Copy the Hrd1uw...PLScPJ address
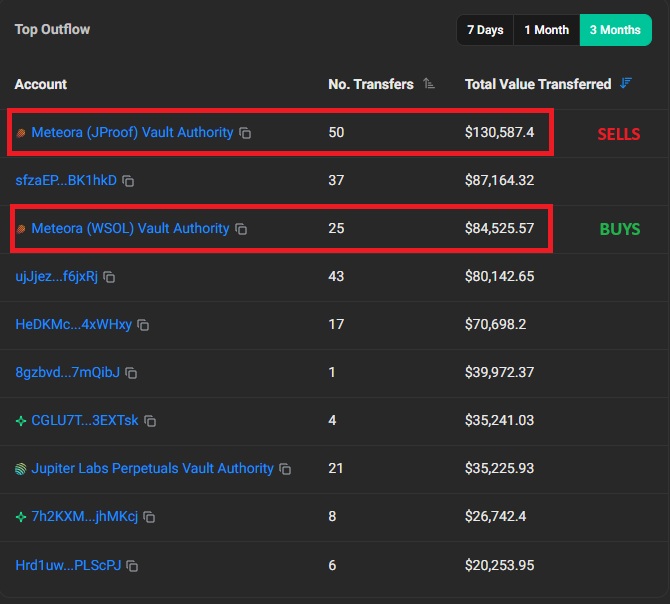 click(x=132, y=565)
